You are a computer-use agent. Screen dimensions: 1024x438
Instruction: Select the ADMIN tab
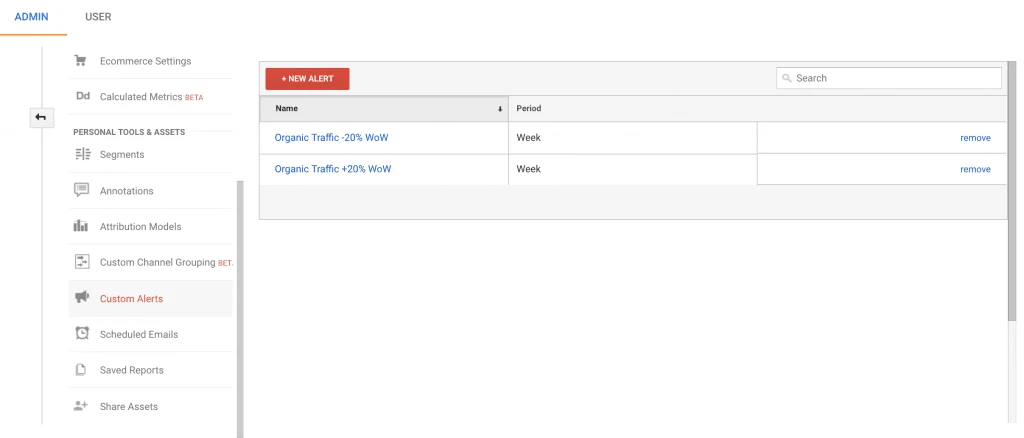coord(33,17)
